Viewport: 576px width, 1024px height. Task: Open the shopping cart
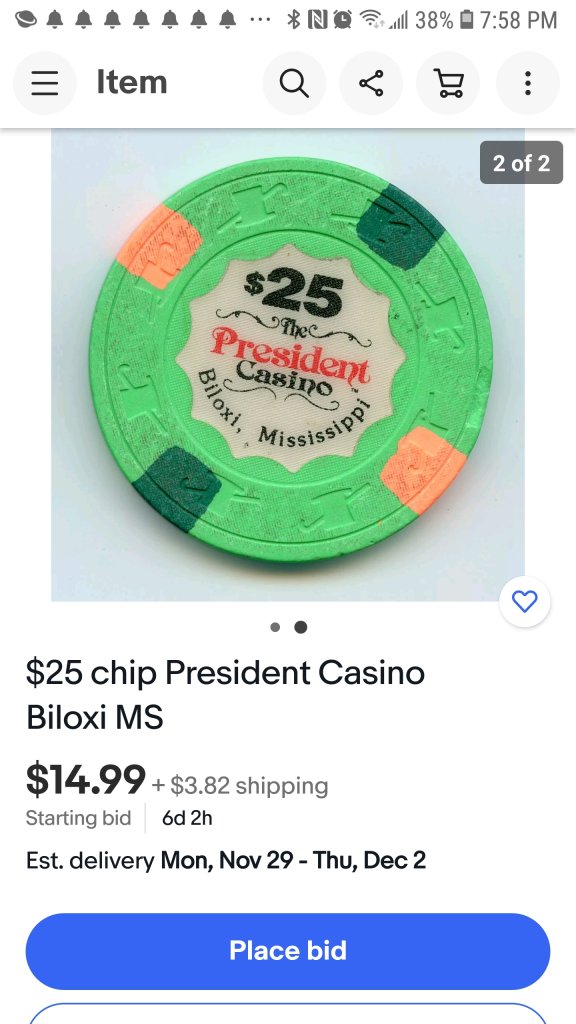449,84
